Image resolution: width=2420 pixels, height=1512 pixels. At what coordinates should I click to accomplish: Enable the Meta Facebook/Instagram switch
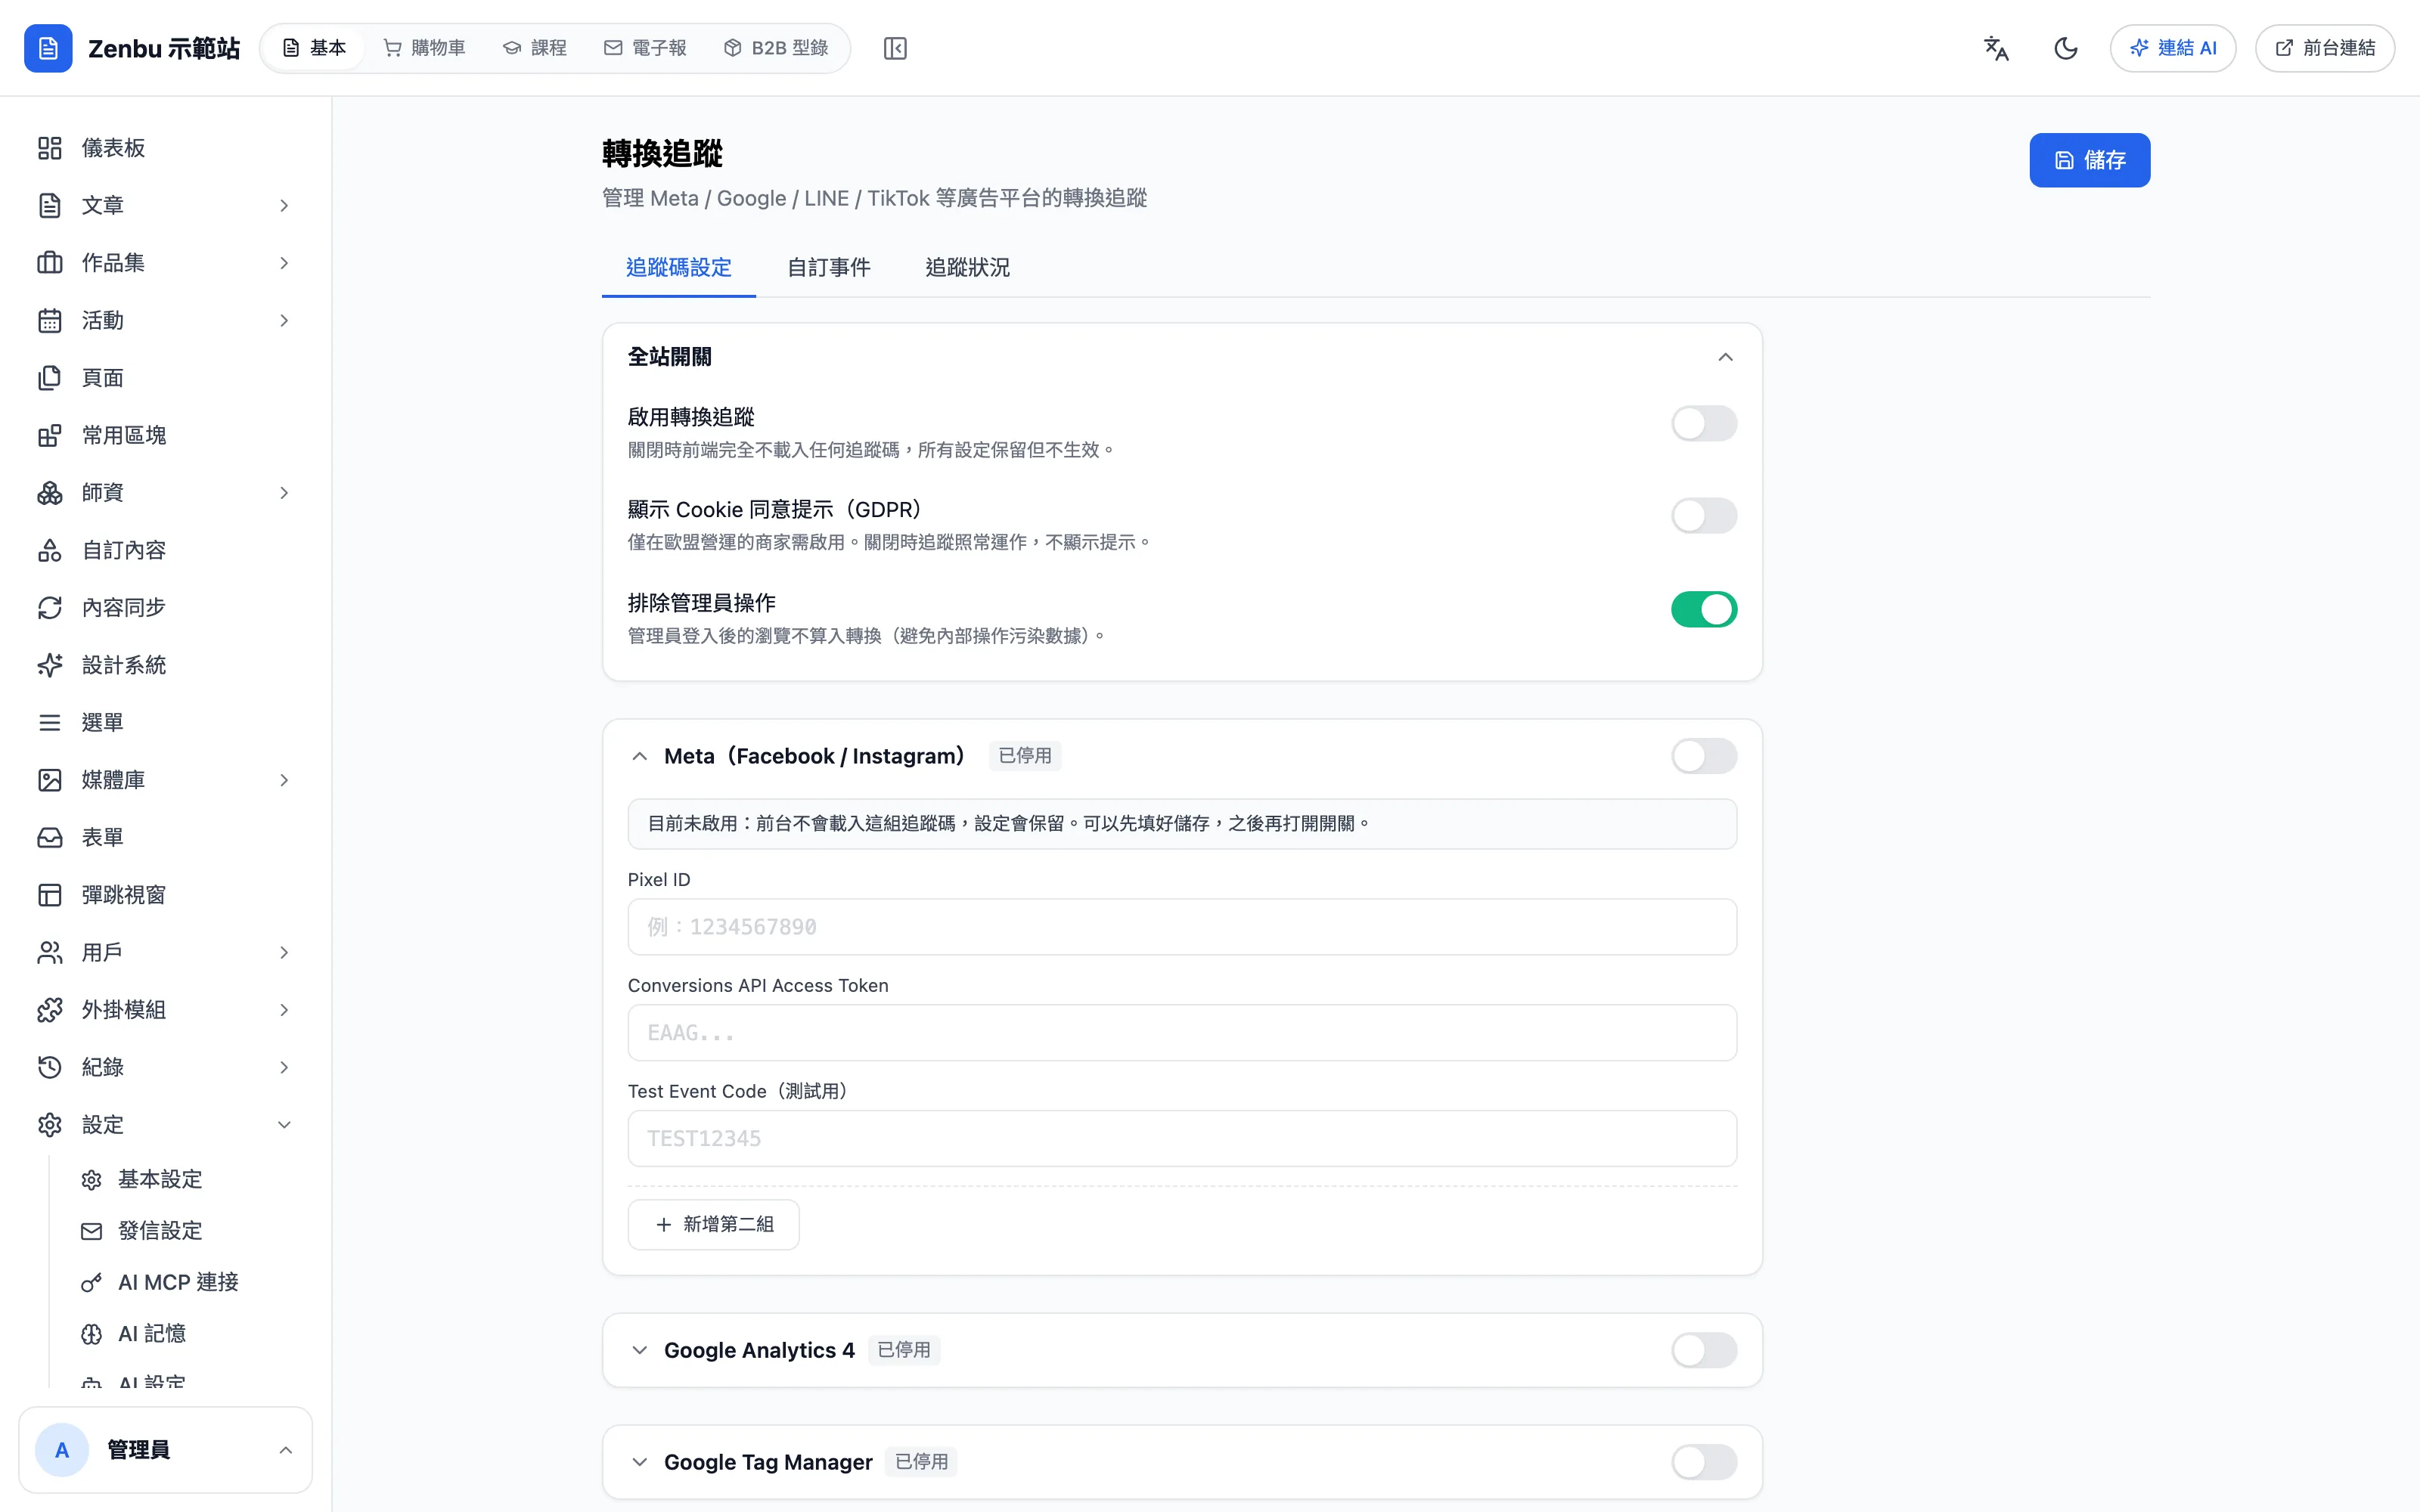(x=1704, y=756)
